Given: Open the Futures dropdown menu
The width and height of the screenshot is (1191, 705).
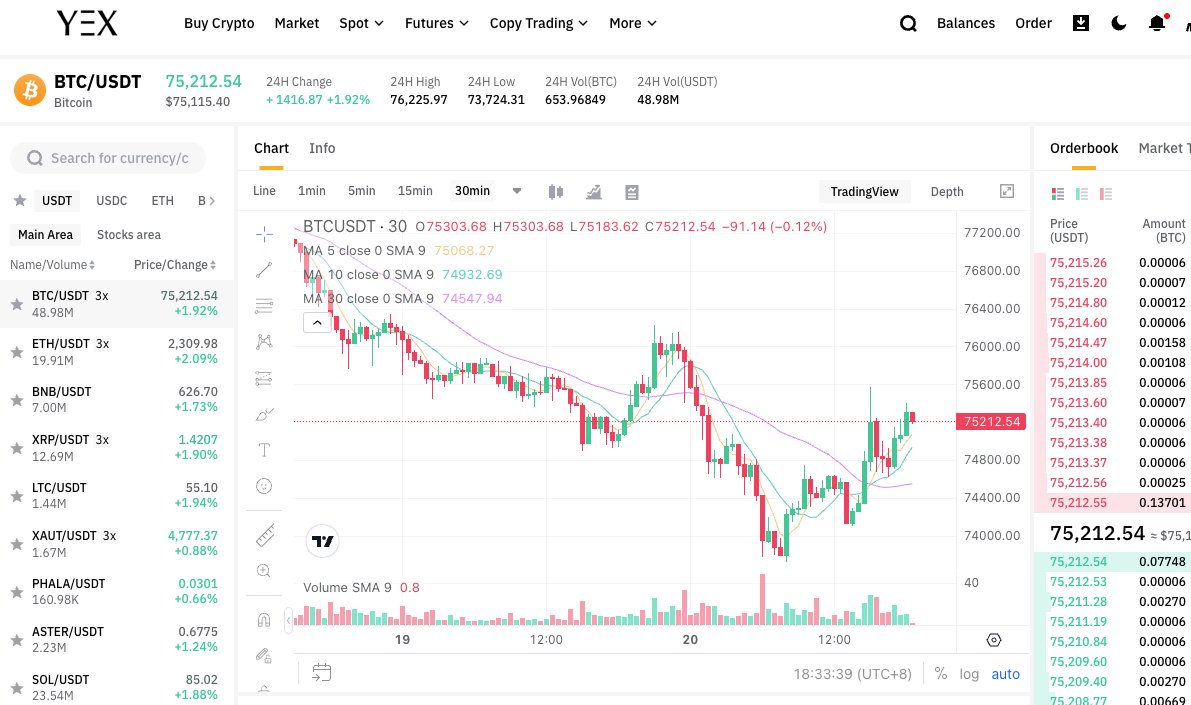Looking at the screenshot, I should click(436, 23).
